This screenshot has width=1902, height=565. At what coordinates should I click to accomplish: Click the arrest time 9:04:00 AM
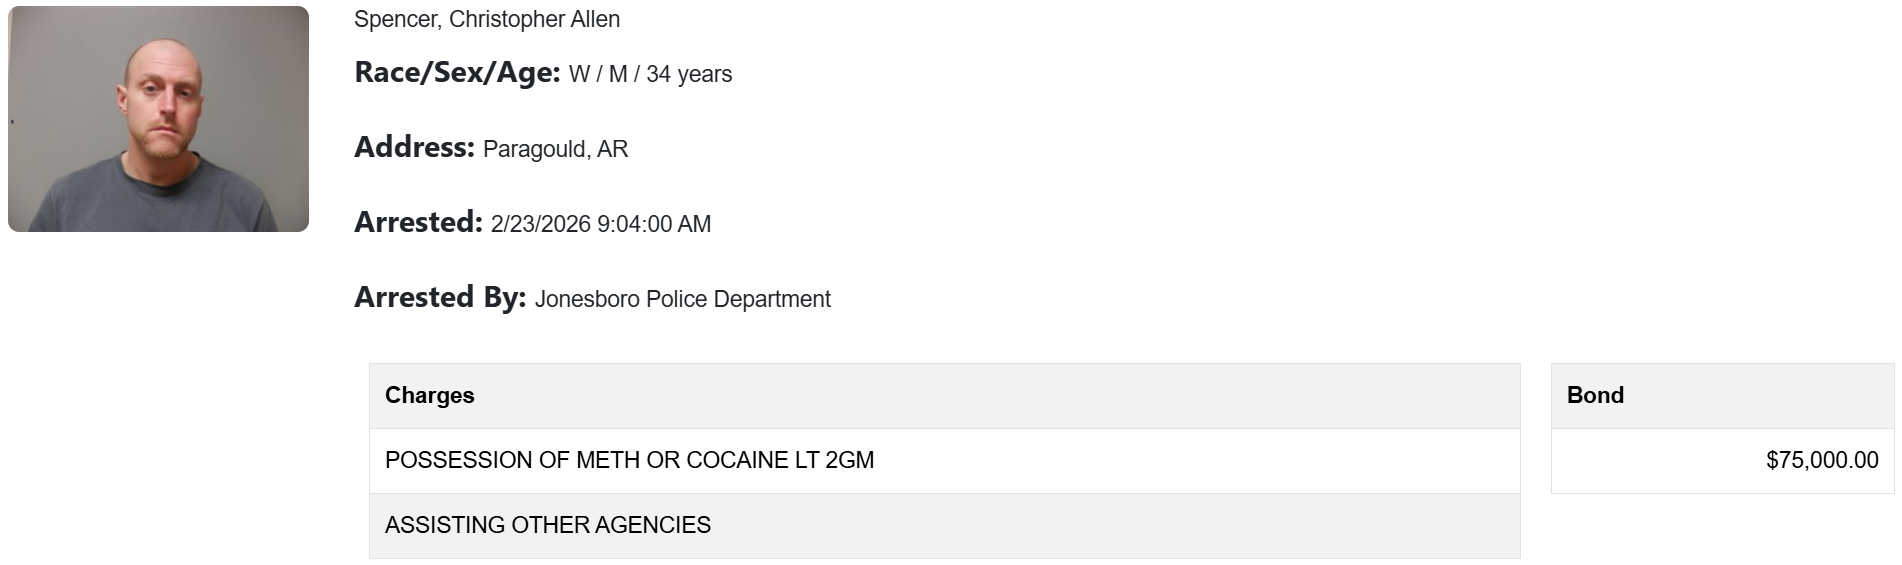(x=654, y=224)
